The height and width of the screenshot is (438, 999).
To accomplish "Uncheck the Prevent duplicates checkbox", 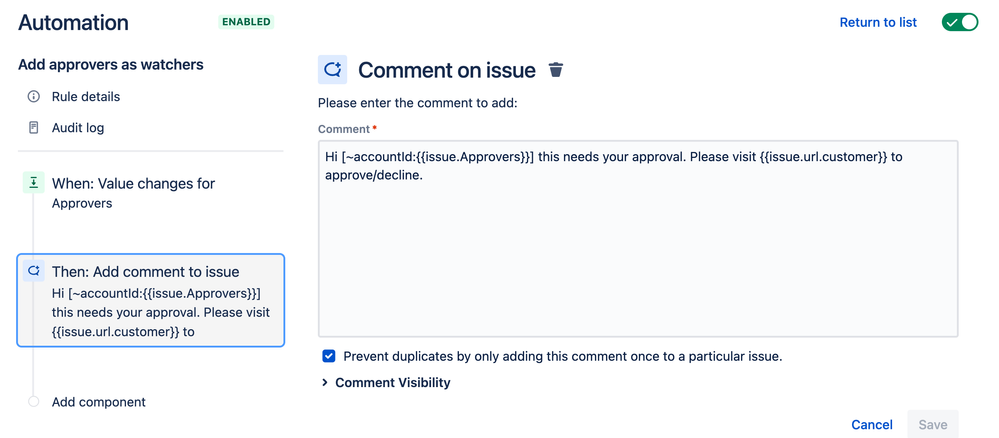I will click(329, 356).
